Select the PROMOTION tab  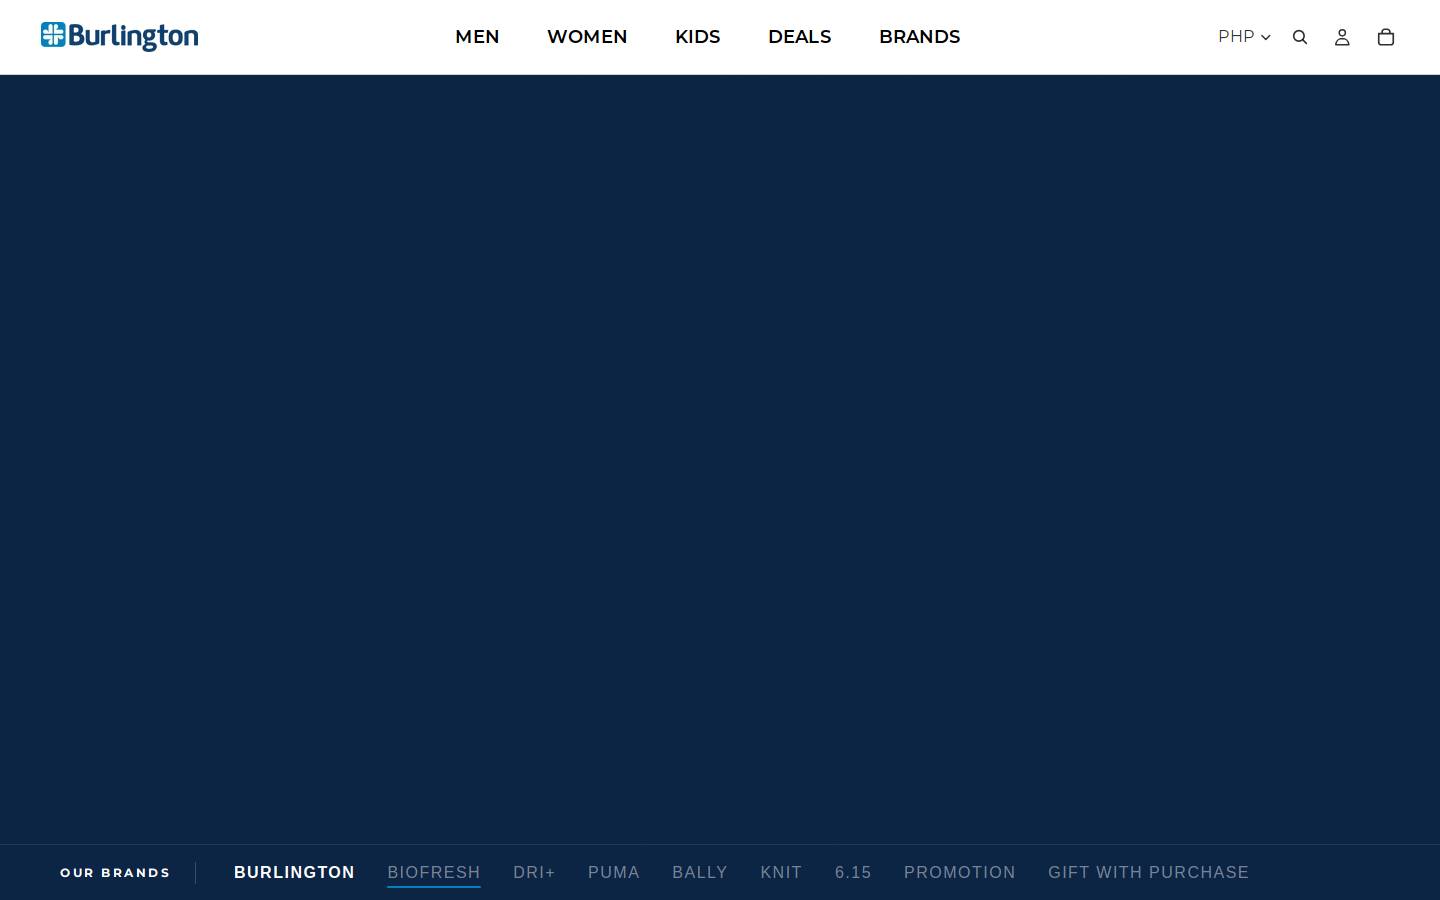point(960,872)
